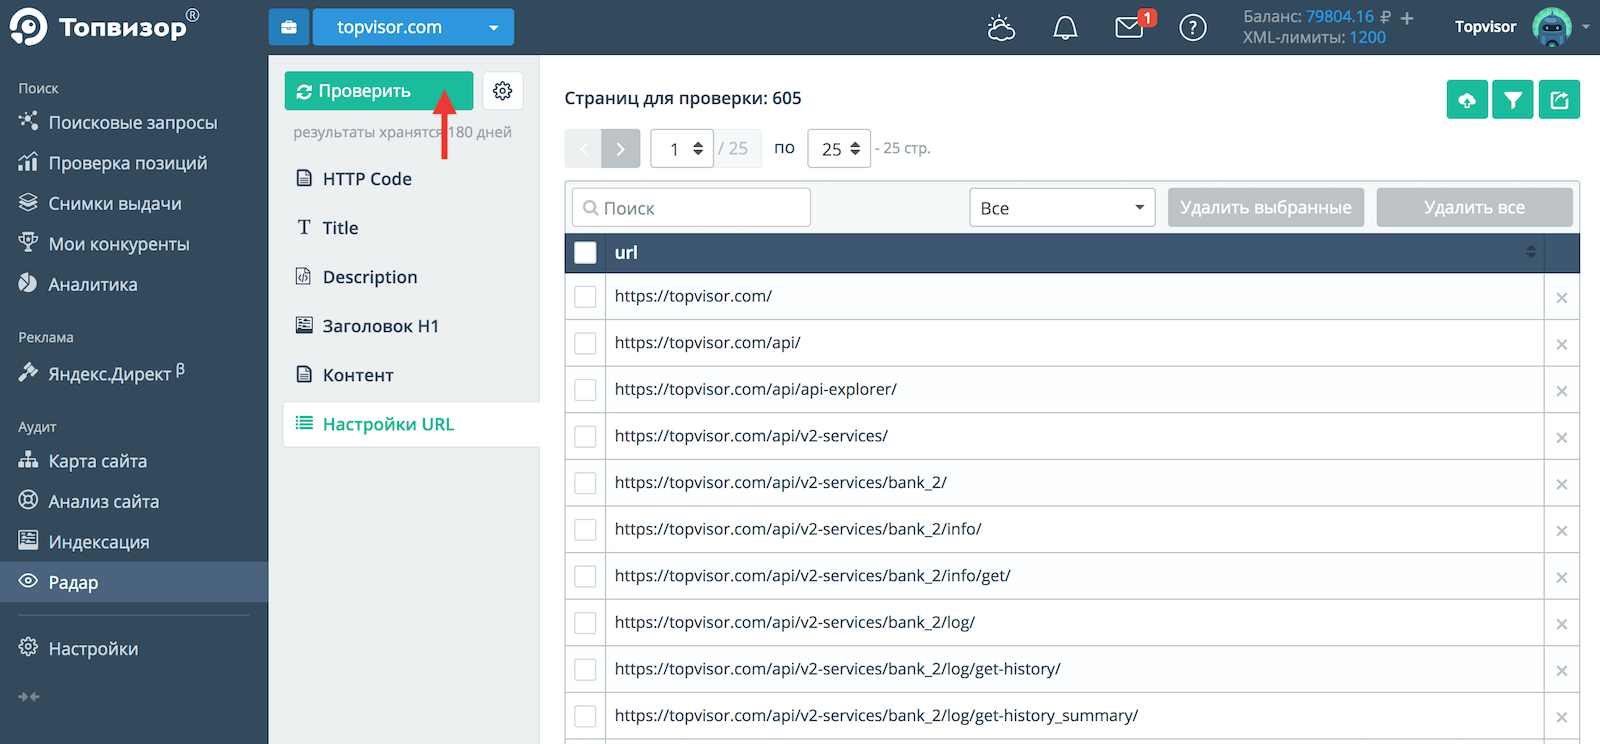Open the topvisor.com project dropdown

(413, 27)
